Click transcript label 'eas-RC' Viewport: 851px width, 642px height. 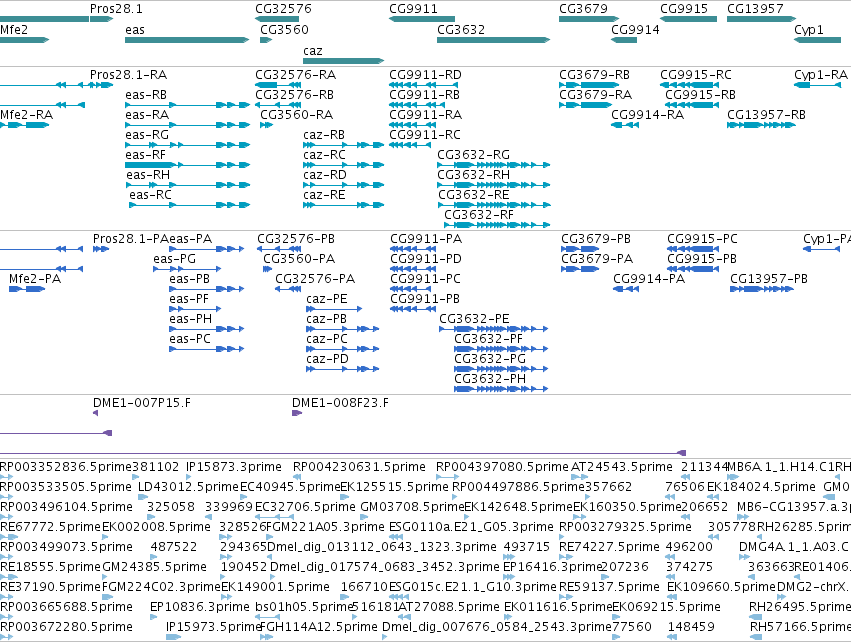coord(150,194)
